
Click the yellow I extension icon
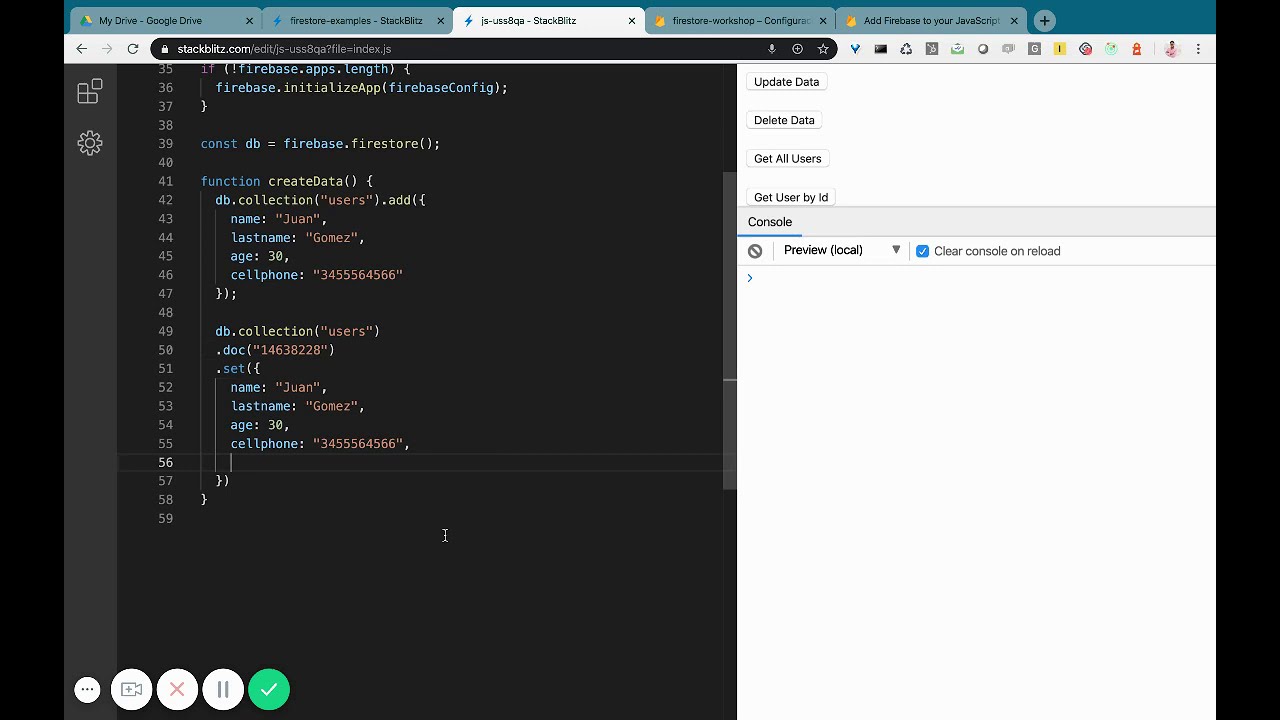(x=1060, y=49)
